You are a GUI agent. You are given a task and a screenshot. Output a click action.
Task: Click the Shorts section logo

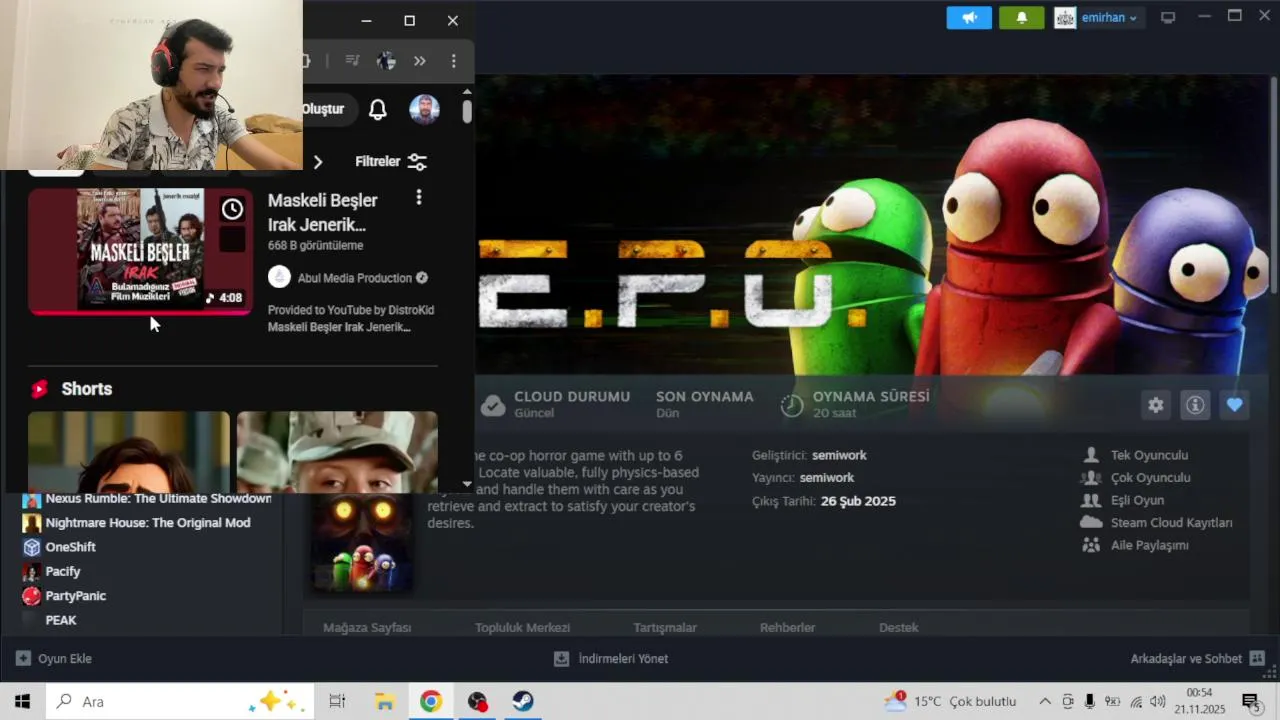point(39,389)
